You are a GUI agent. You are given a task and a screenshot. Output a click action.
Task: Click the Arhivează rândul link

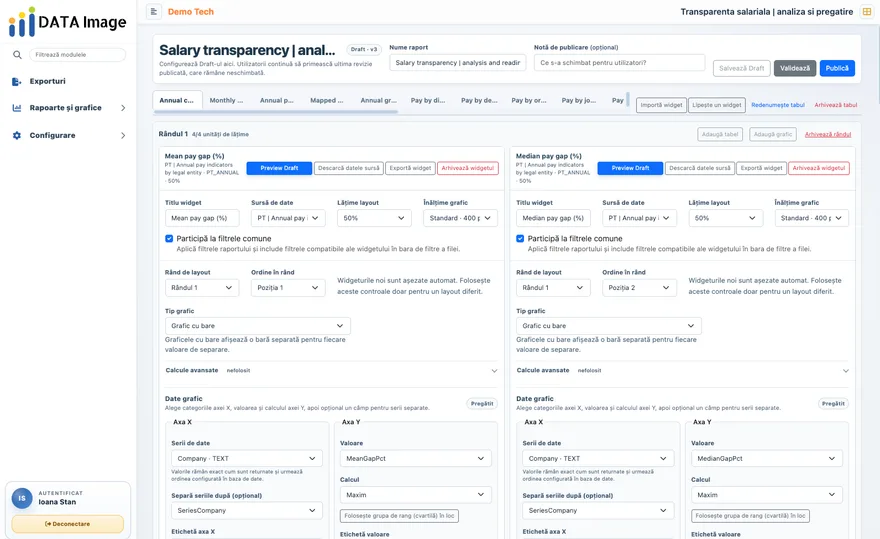pos(828,135)
